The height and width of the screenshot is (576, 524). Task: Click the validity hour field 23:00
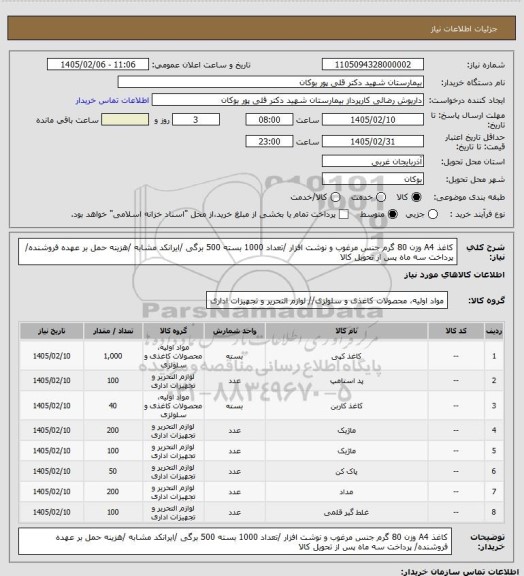pyautogui.click(x=269, y=141)
